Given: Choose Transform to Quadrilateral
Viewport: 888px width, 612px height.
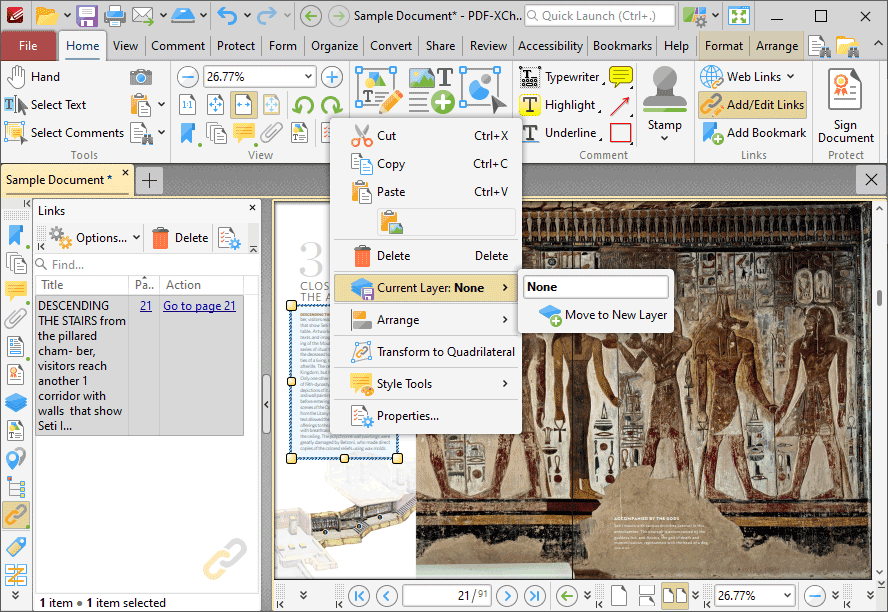Looking at the screenshot, I should click(425, 352).
